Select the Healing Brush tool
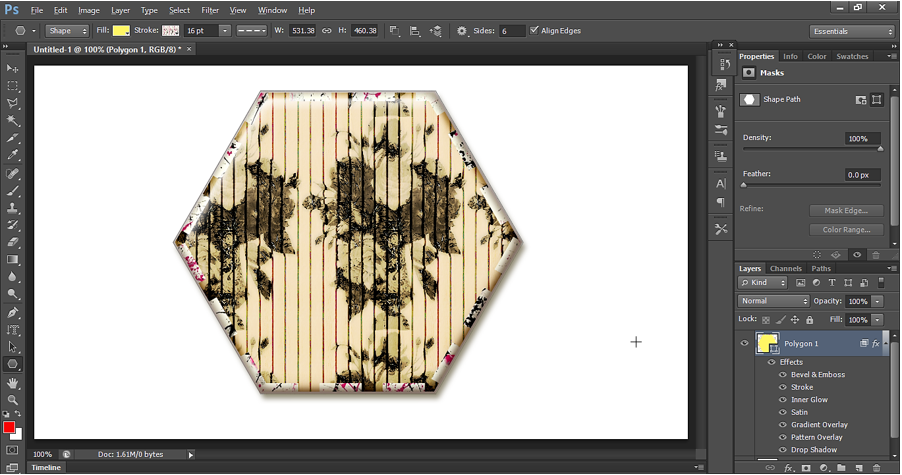Viewport: 902px width, 475px height. tap(12, 173)
